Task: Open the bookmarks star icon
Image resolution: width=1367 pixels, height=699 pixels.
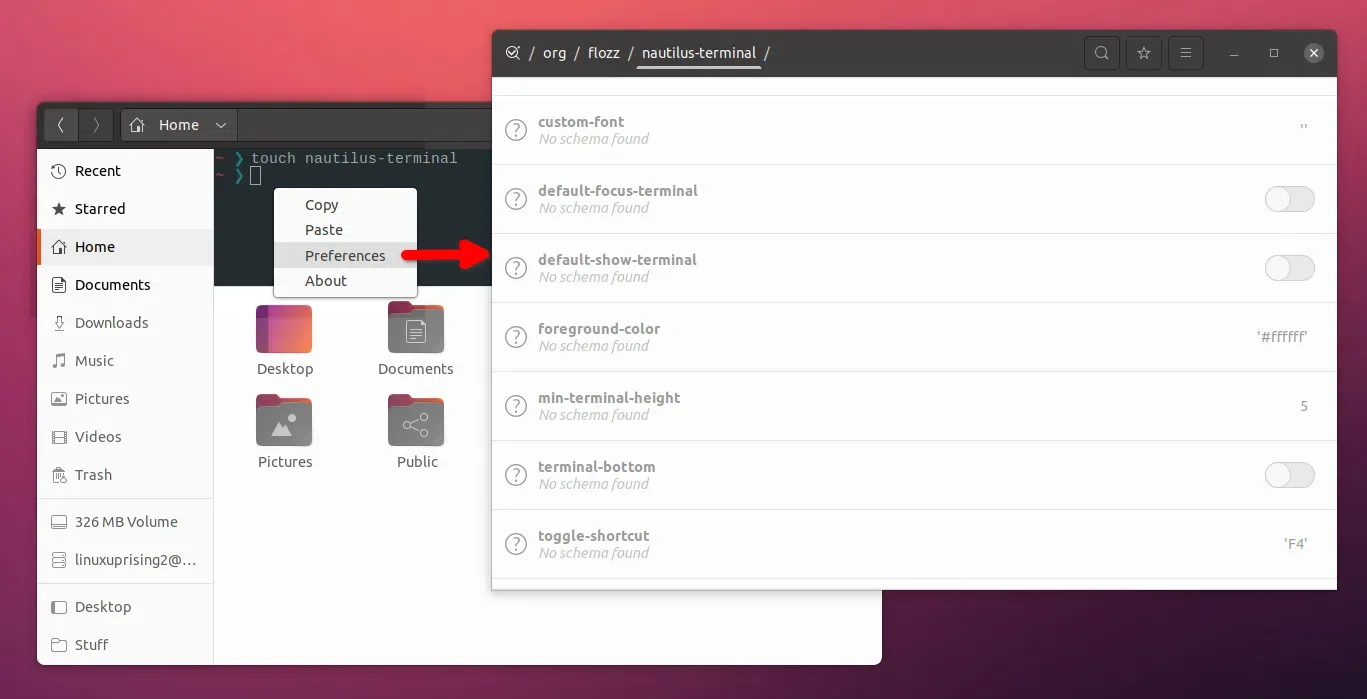Action: pos(1143,53)
